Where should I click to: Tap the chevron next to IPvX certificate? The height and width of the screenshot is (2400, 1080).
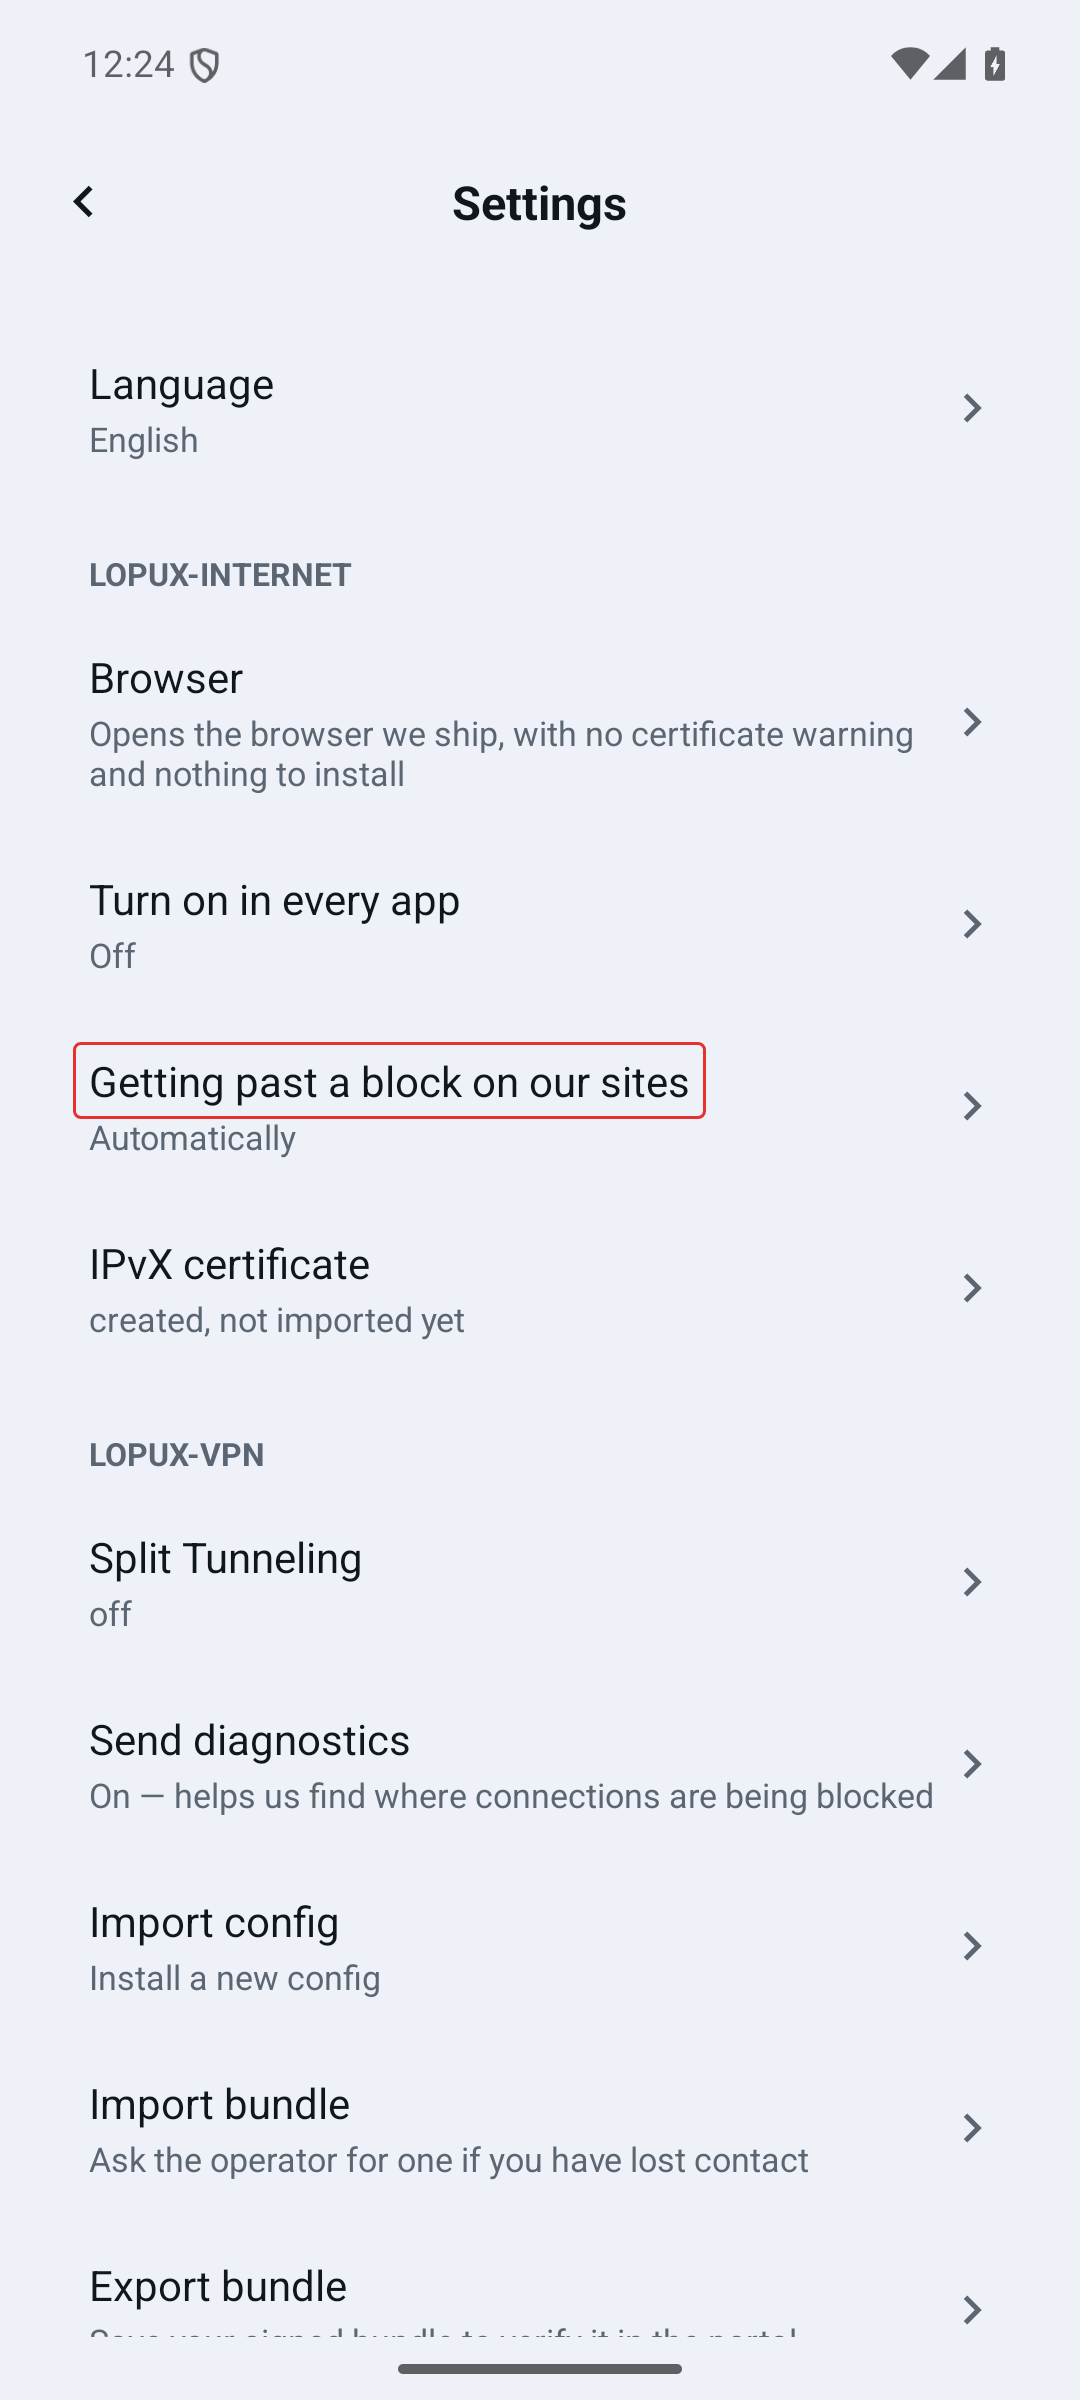pos(971,1288)
